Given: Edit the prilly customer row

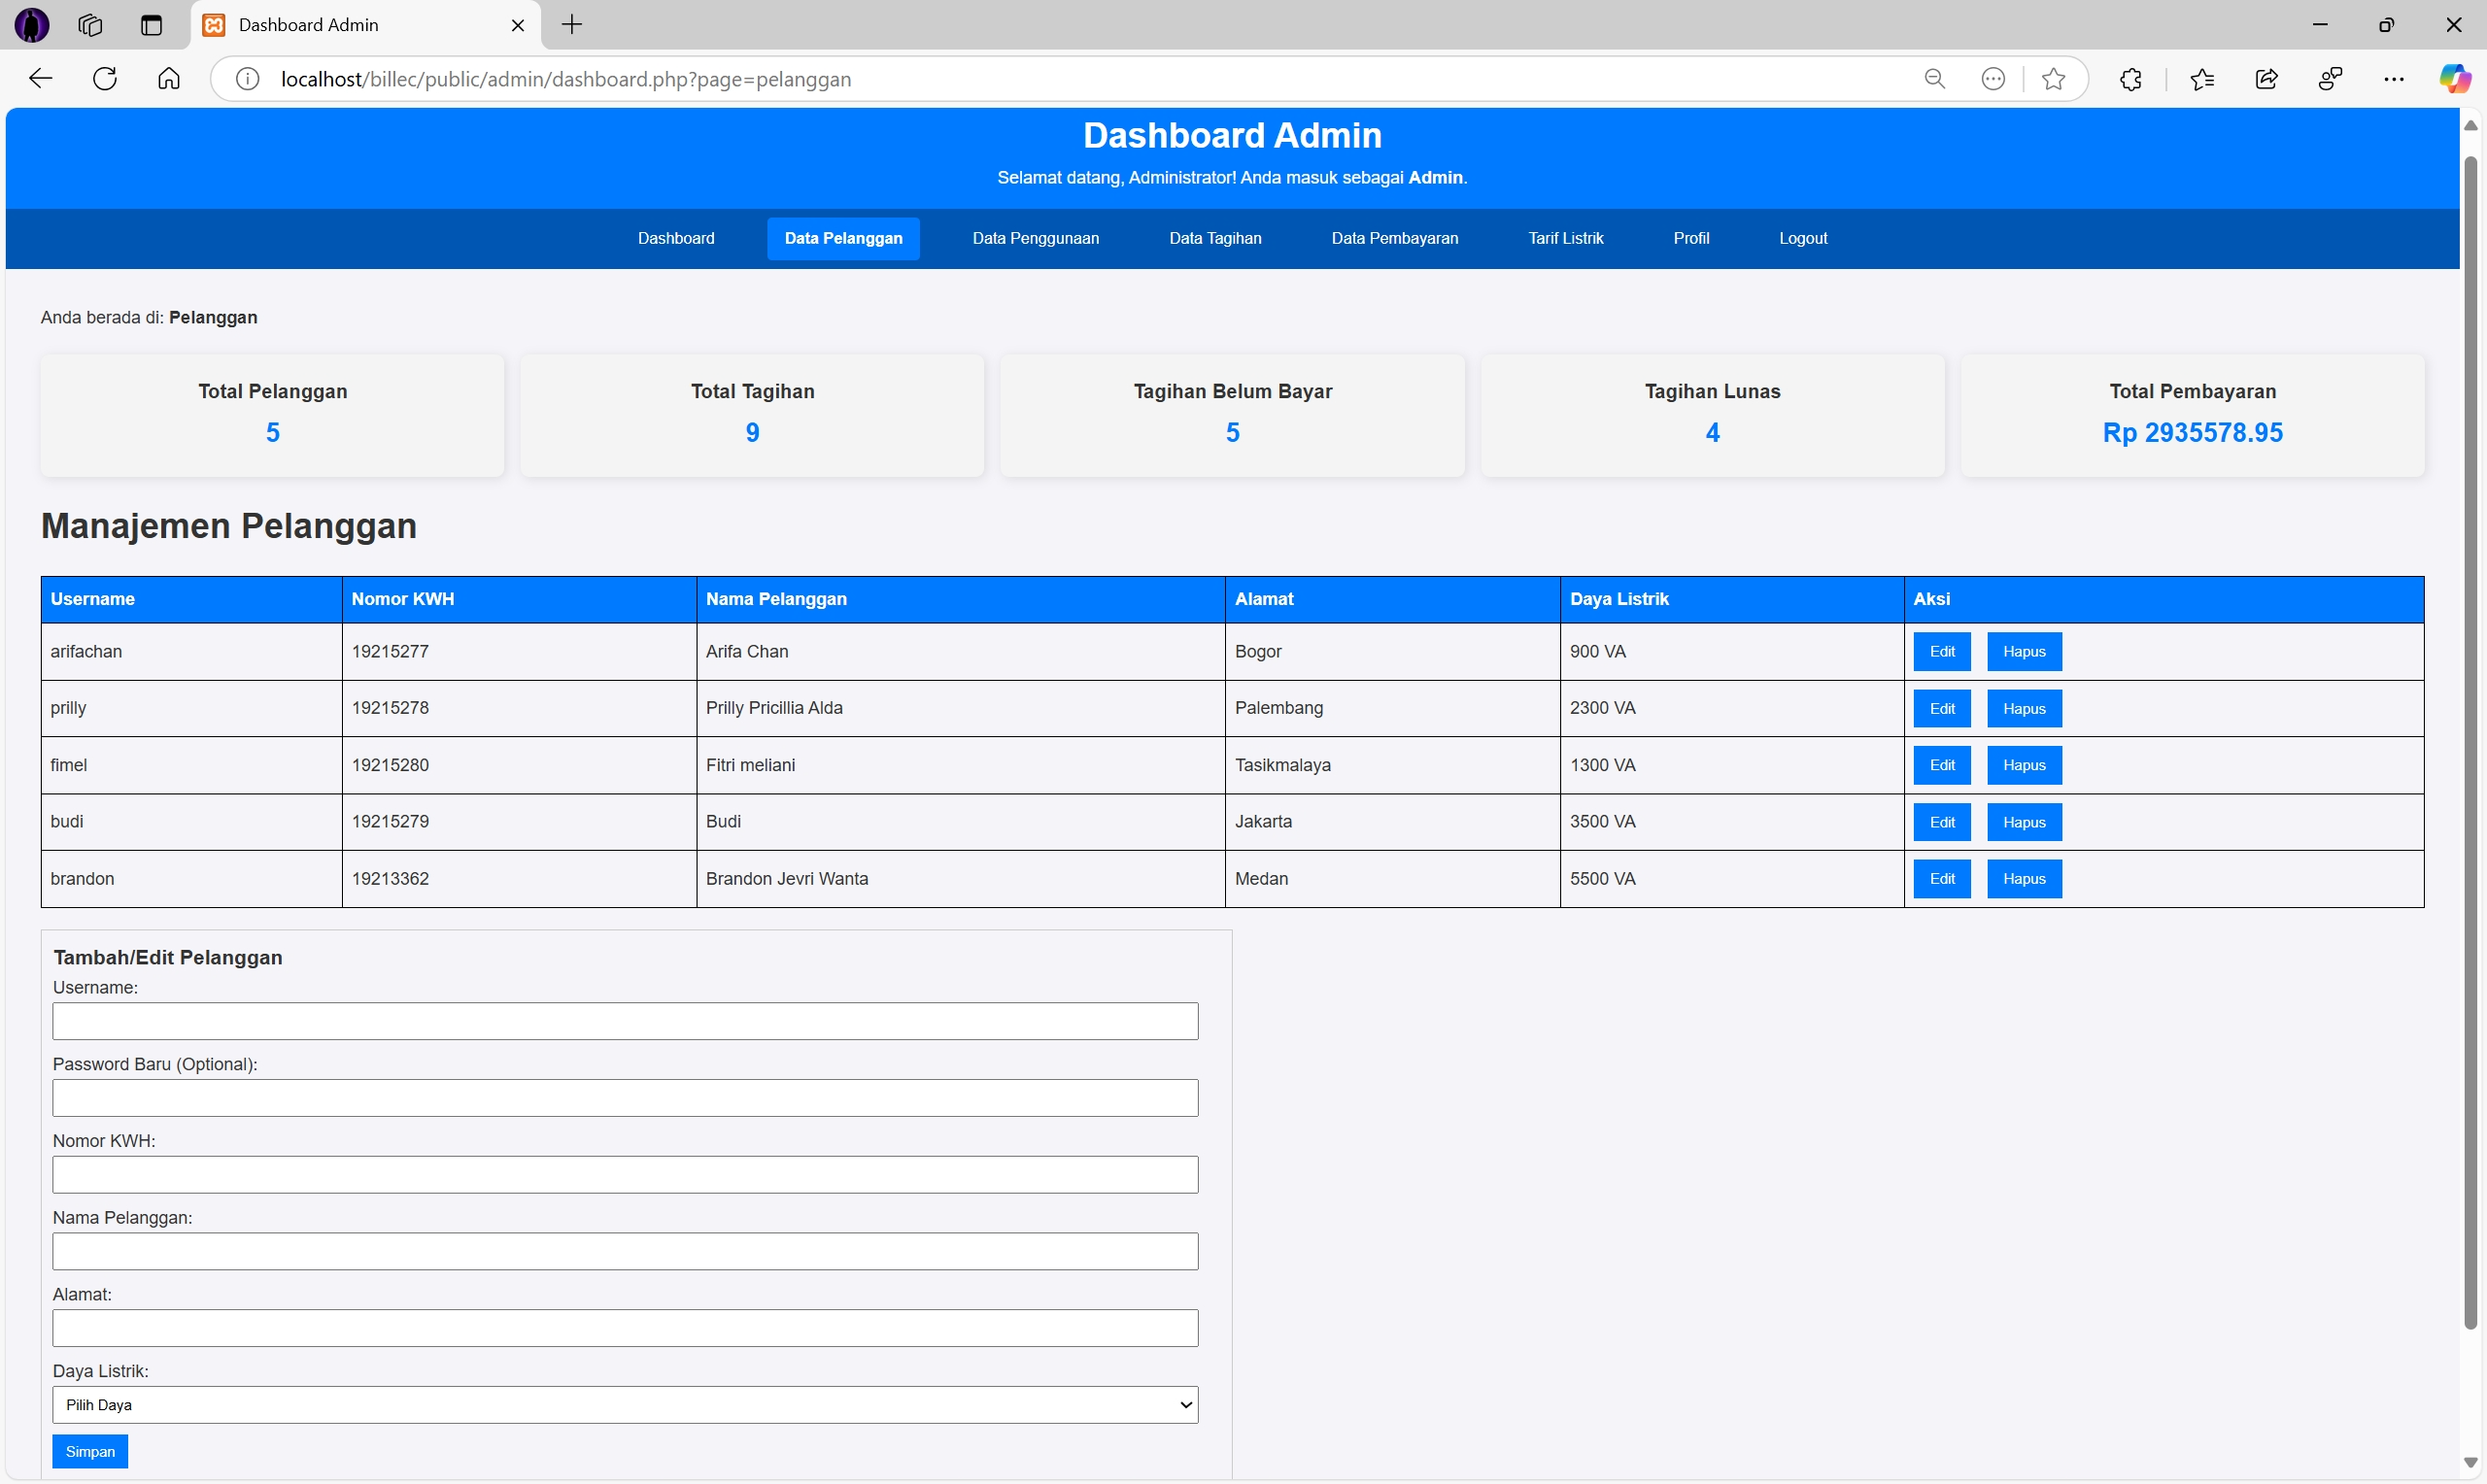Looking at the screenshot, I should (1941, 709).
